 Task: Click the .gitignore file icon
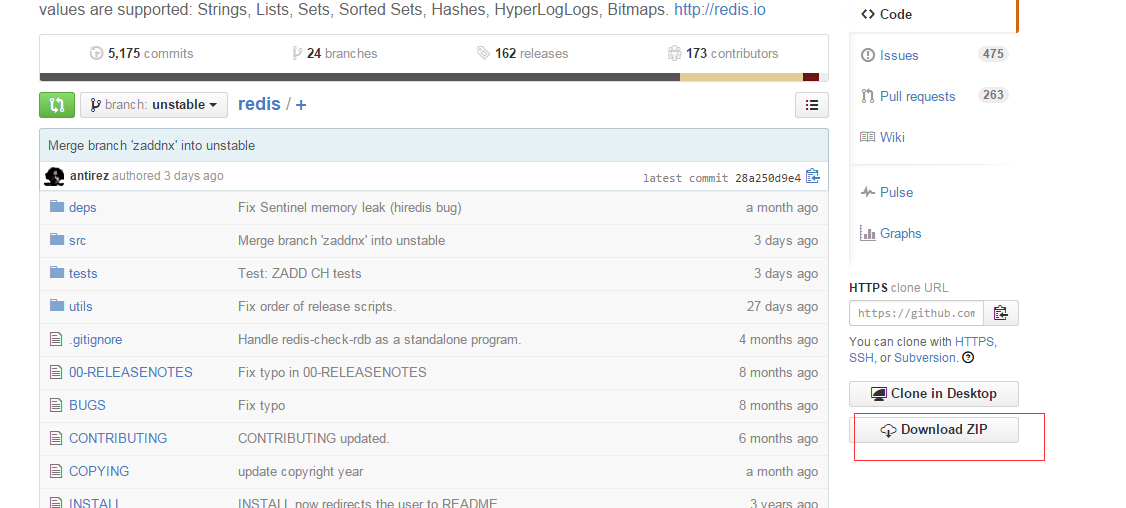(x=56, y=339)
